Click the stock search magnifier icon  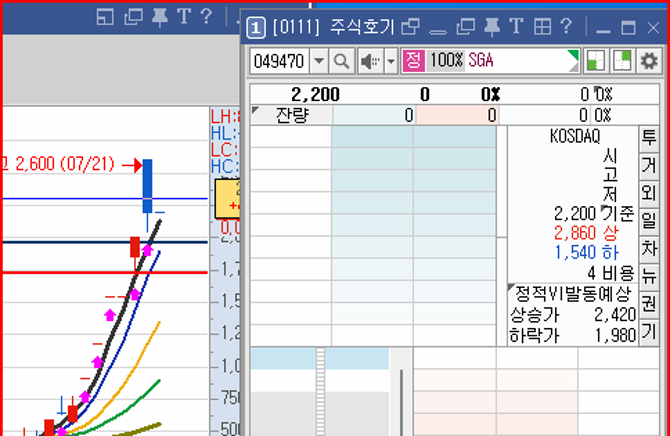[341, 61]
